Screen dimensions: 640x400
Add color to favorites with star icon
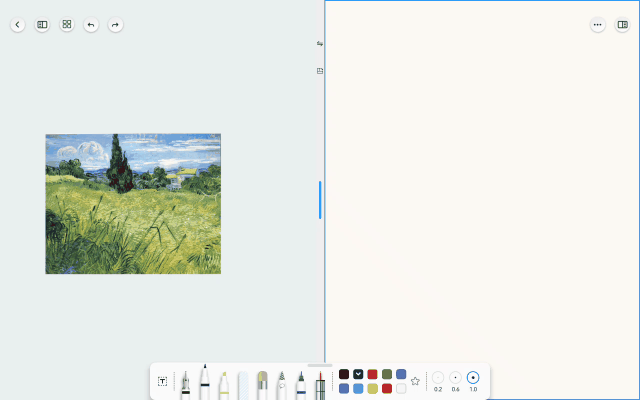click(x=415, y=381)
